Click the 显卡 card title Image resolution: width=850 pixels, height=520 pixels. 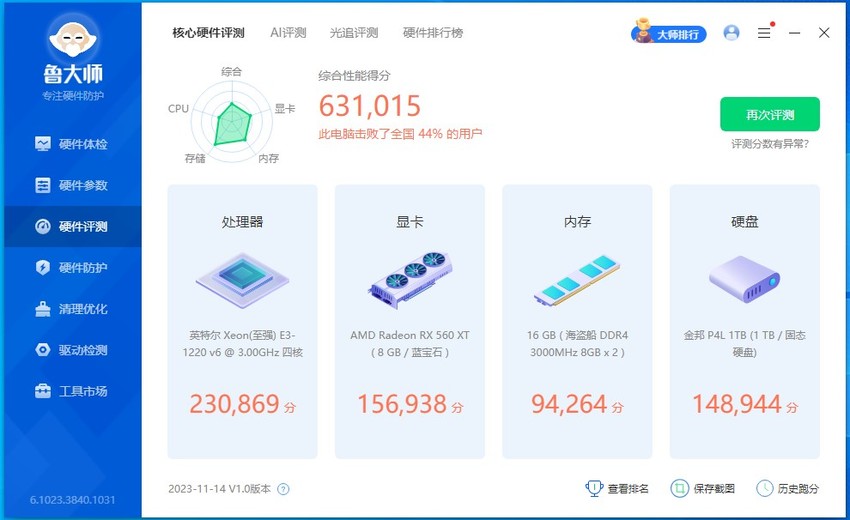click(410, 222)
